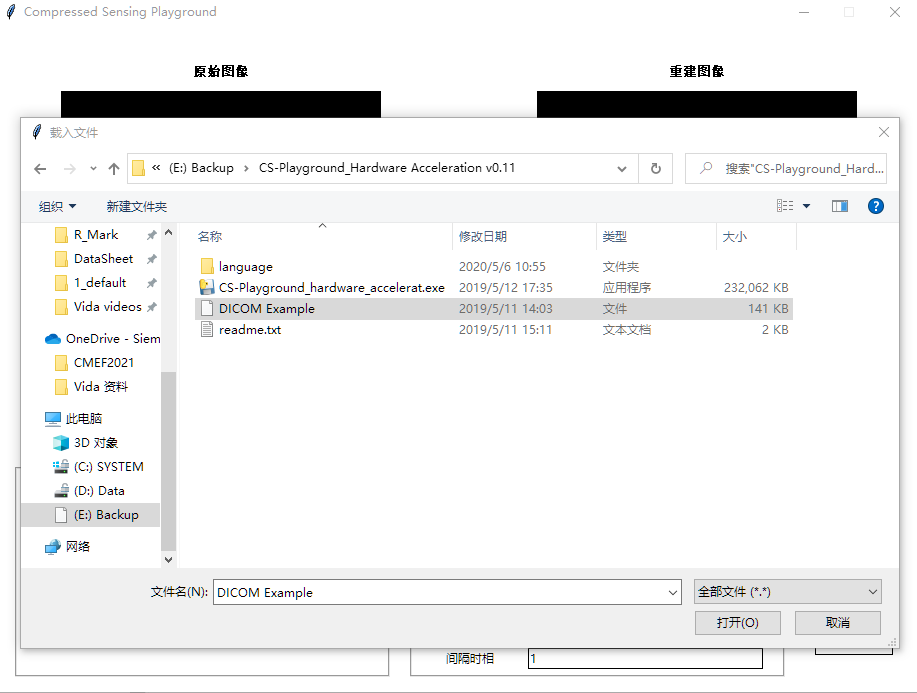Open view options dropdown arrow
The image size is (917, 693).
(x=806, y=206)
